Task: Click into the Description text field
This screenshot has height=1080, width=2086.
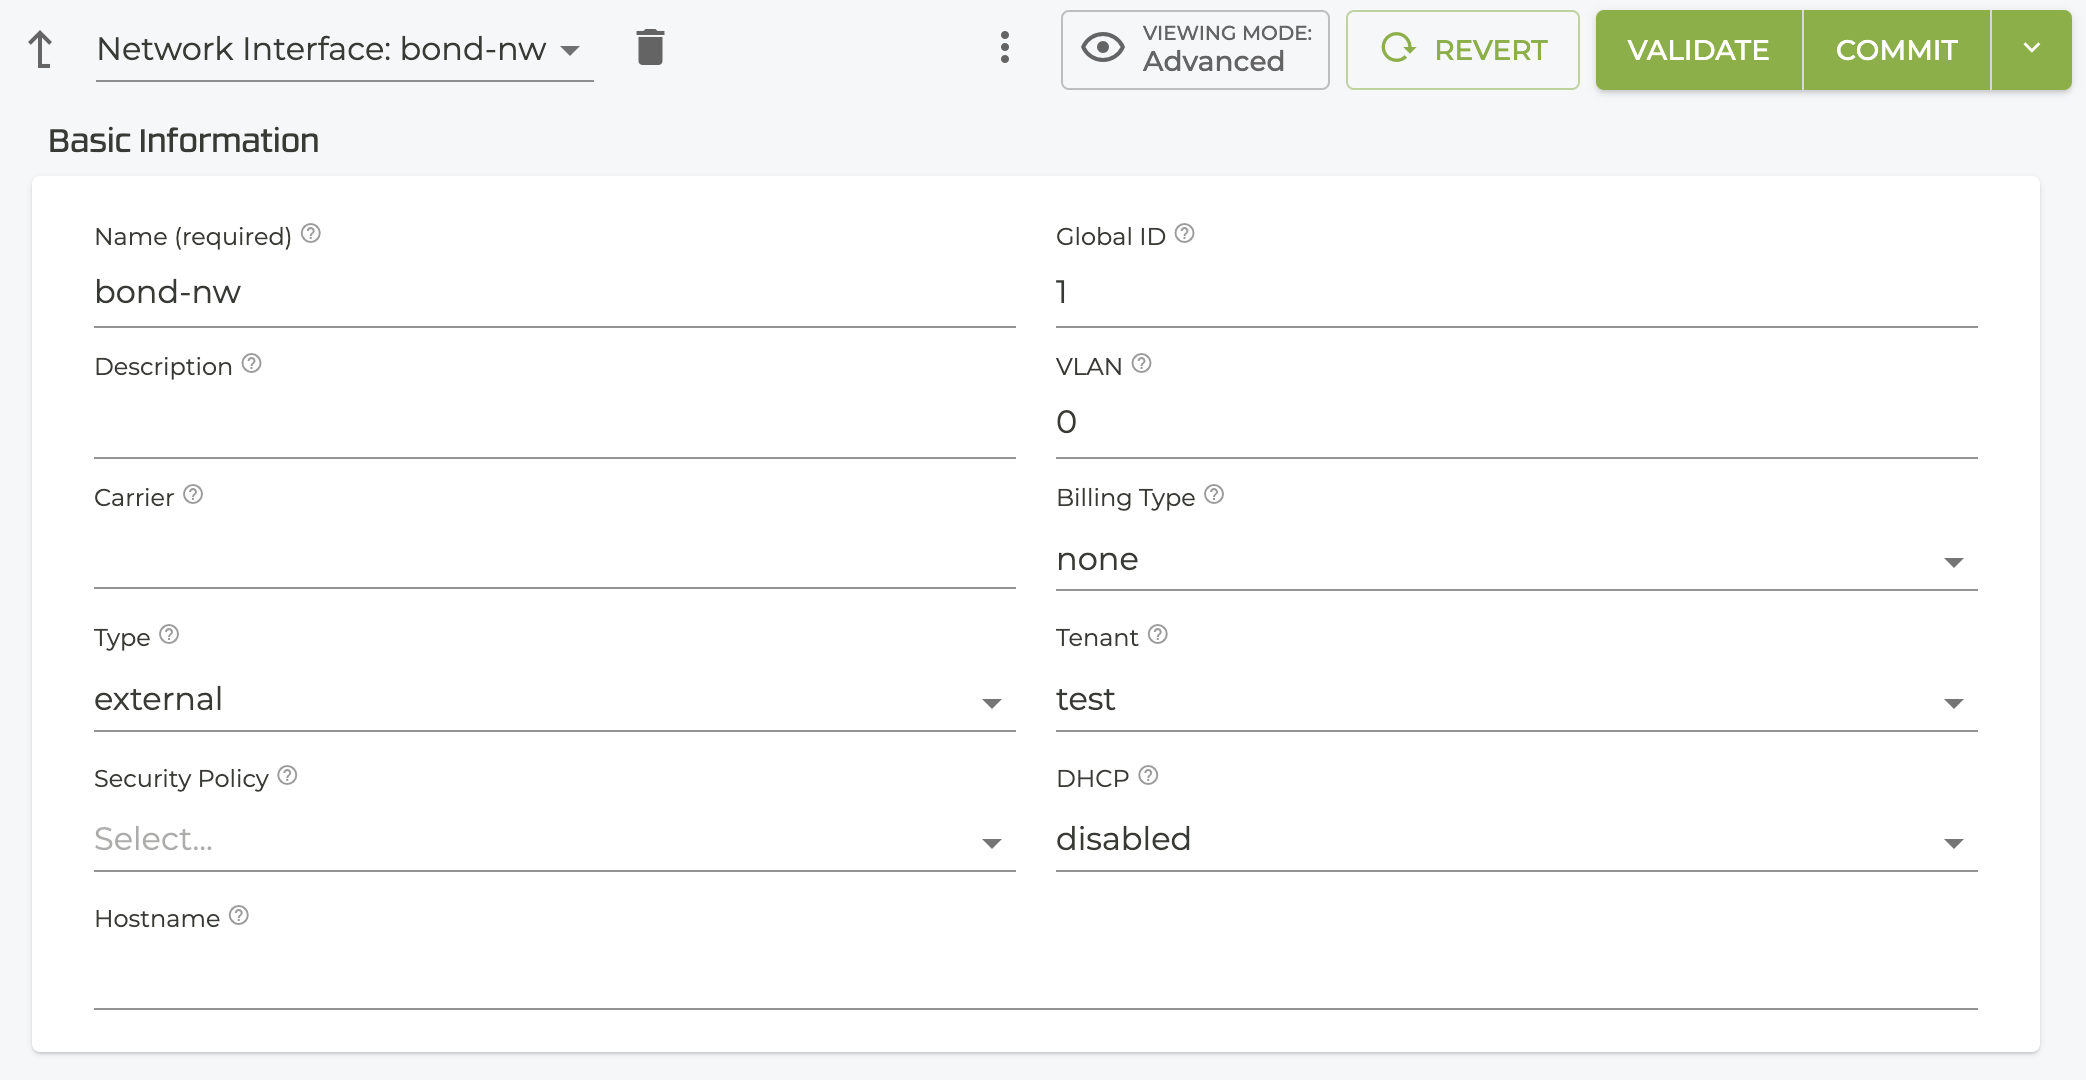Action: coord(553,425)
